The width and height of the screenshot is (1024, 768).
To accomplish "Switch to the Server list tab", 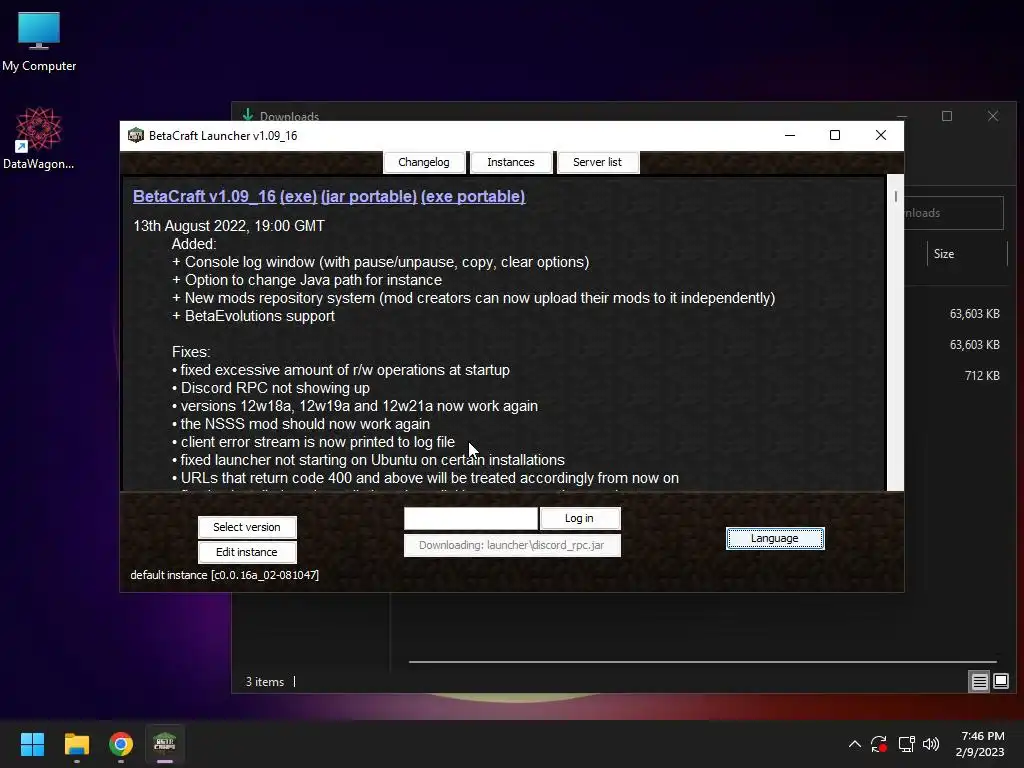I will (598, 162).
